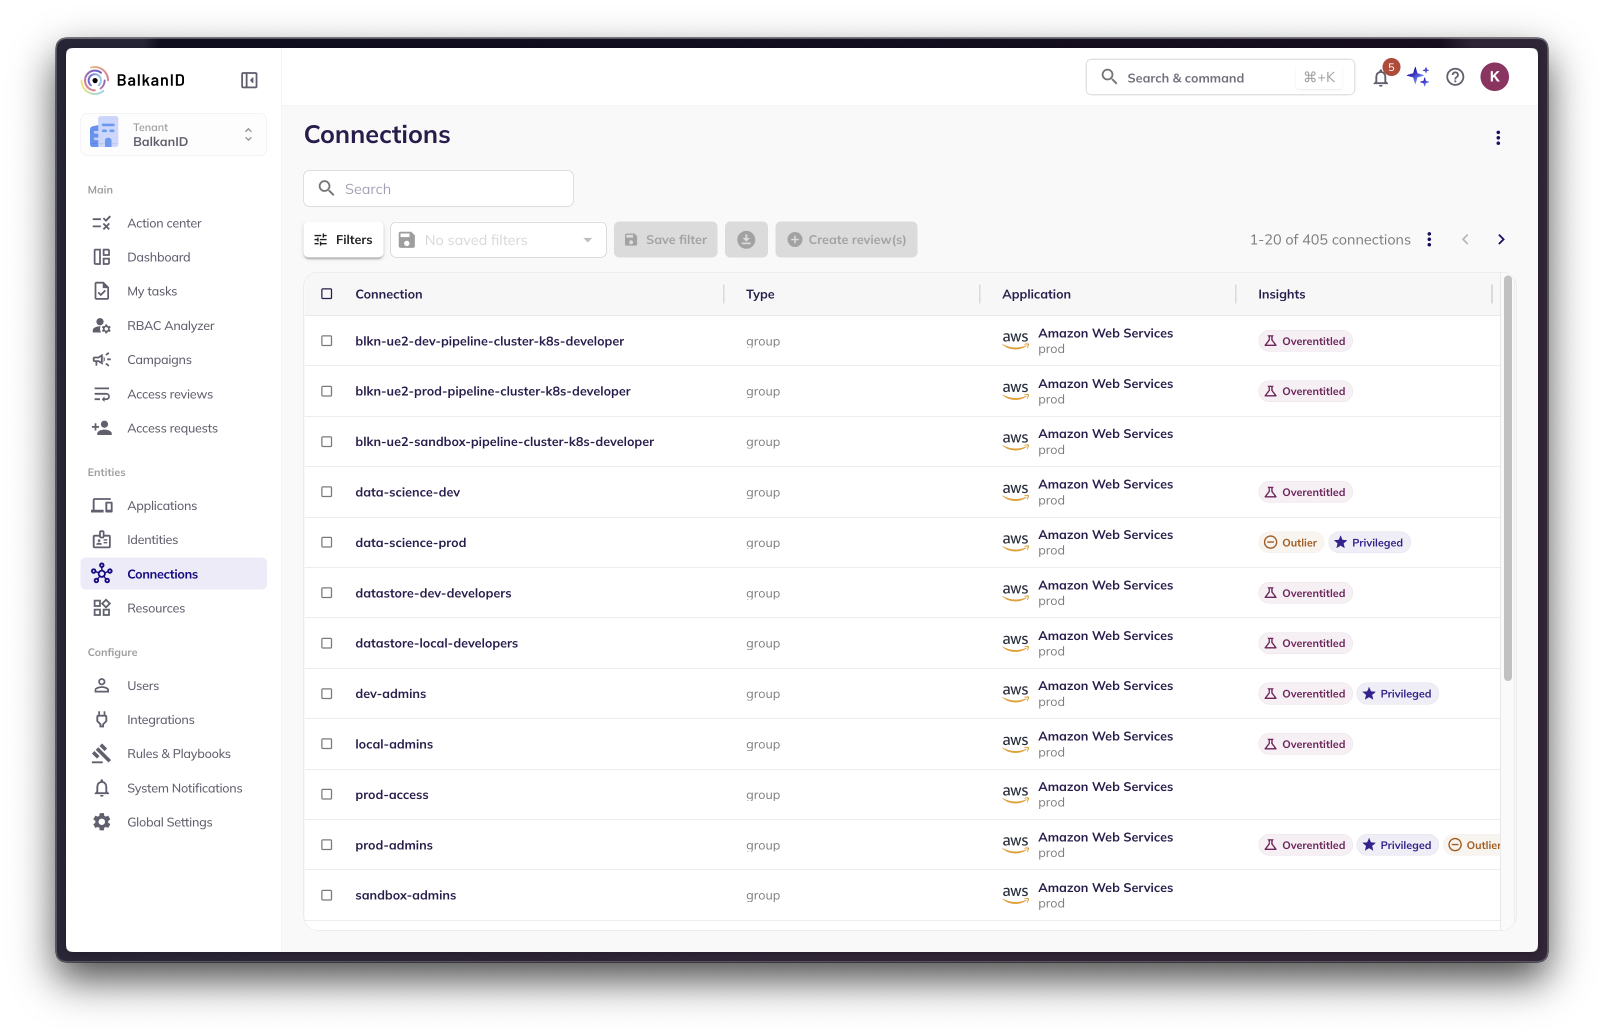Select all connections with header checkbox
1604x1036 pixels.
tap(327, 294)
